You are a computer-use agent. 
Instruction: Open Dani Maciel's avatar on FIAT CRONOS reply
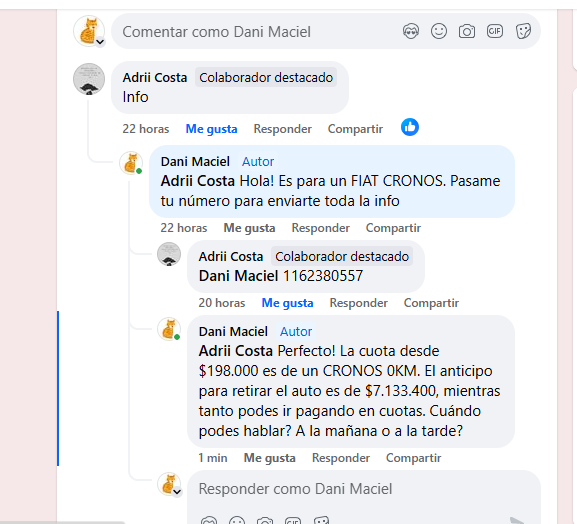click(130, 163)
